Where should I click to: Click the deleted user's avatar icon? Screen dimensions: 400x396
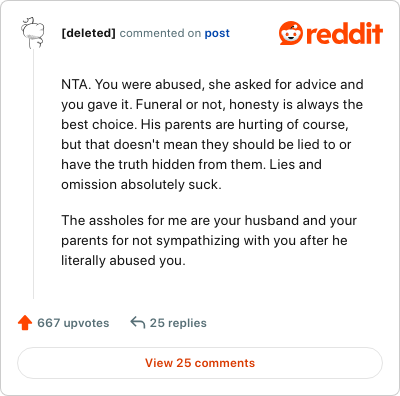click(x=33, y=33)
